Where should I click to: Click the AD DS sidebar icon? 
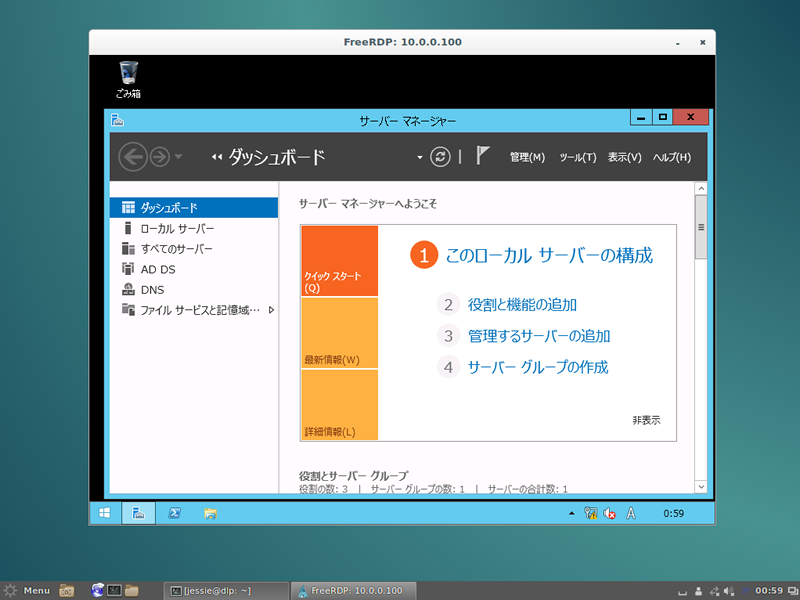128,268
